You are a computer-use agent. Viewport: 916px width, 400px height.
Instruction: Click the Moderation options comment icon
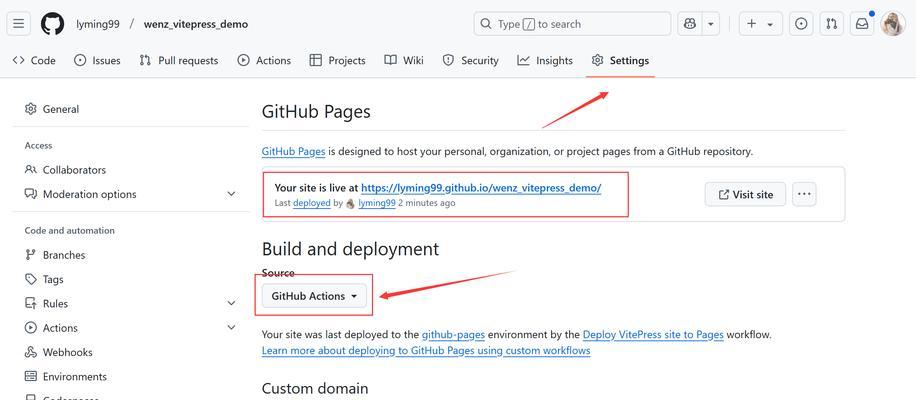(x=30, y=194)
